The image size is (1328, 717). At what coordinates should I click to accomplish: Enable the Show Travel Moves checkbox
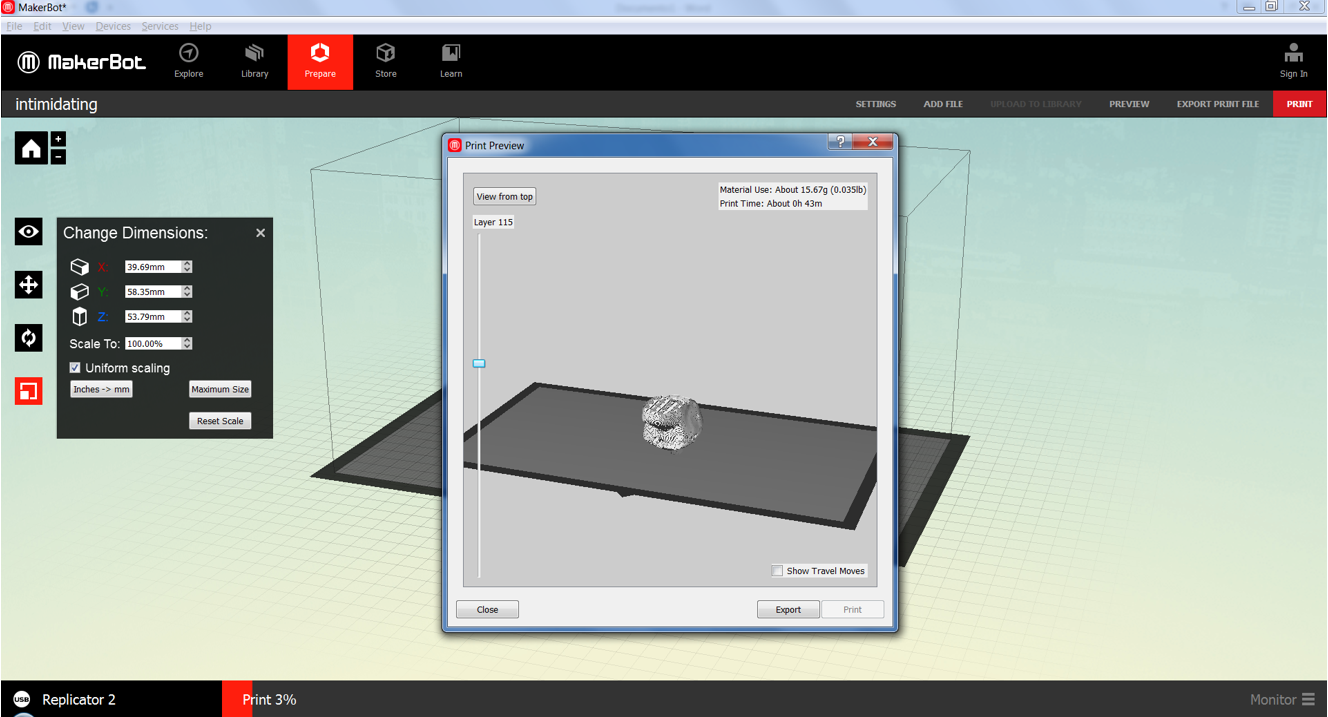pos(777,571)
